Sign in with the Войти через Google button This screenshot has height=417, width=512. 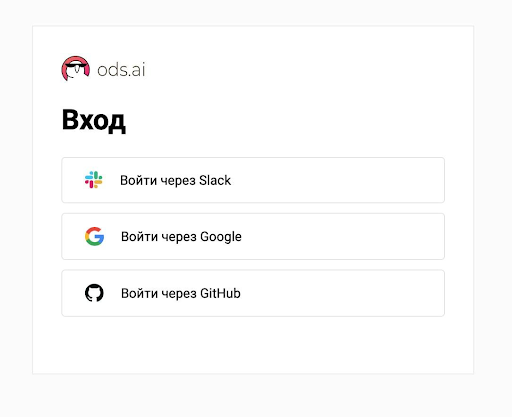253,236
